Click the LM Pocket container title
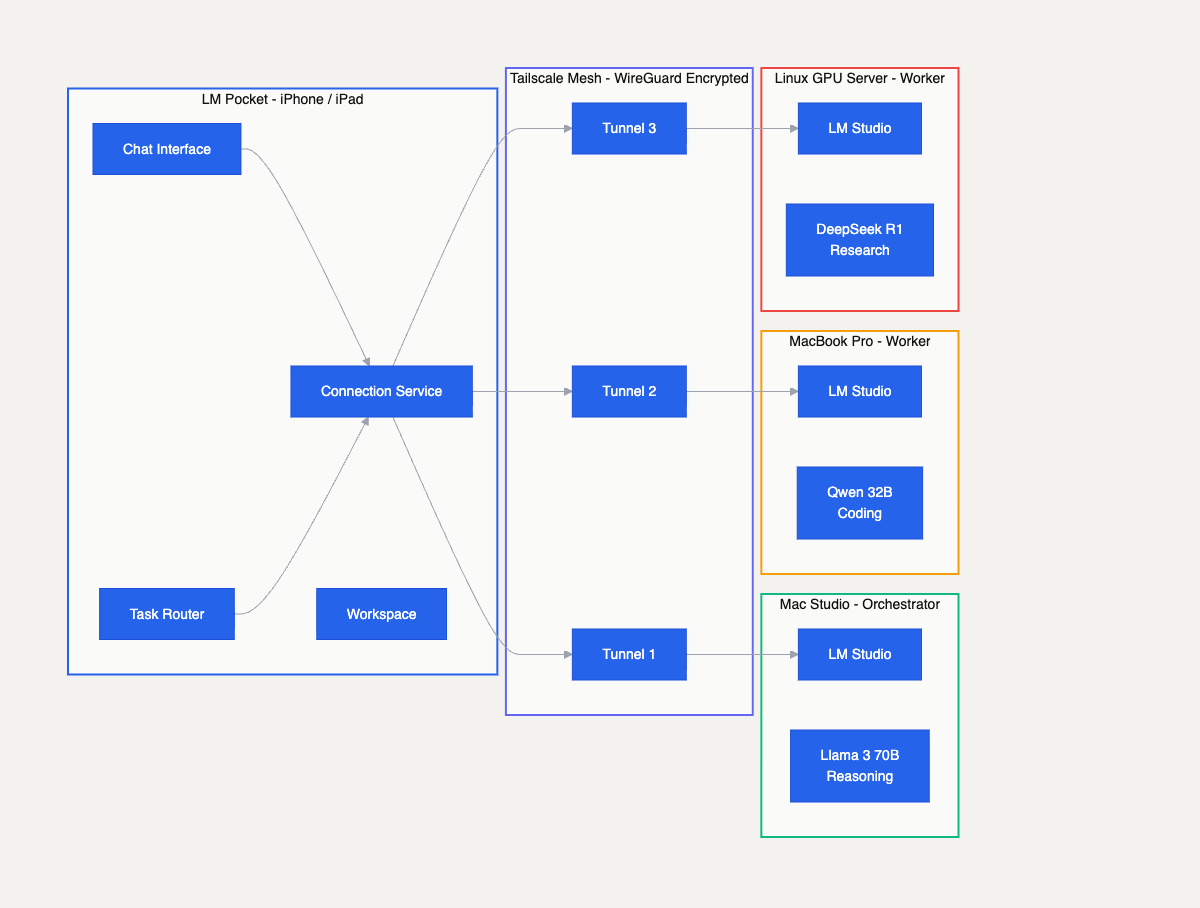The image size is (1200, 908). click(x=283, y=99)
